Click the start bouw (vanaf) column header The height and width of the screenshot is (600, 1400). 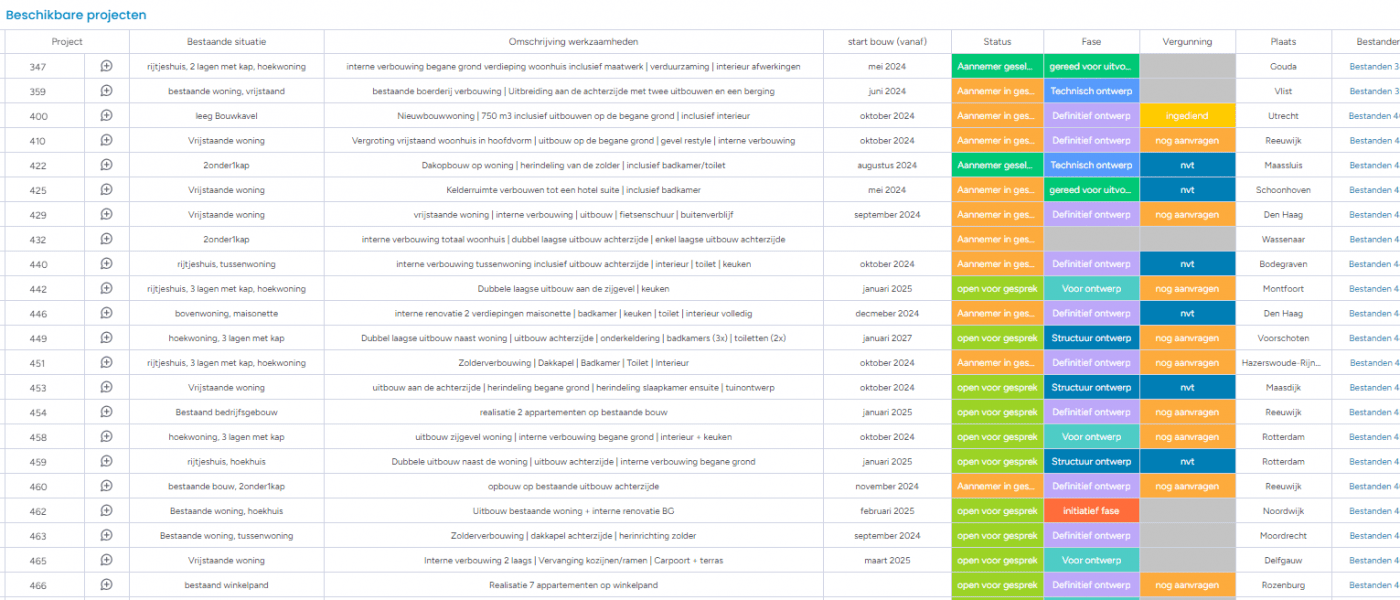pyautogui.click(x=887, y=42)
